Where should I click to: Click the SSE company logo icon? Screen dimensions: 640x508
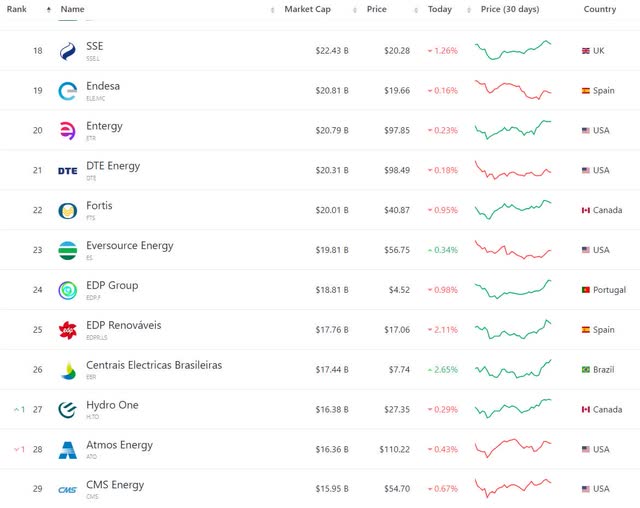pyautogui.click(x=67, y=51)
